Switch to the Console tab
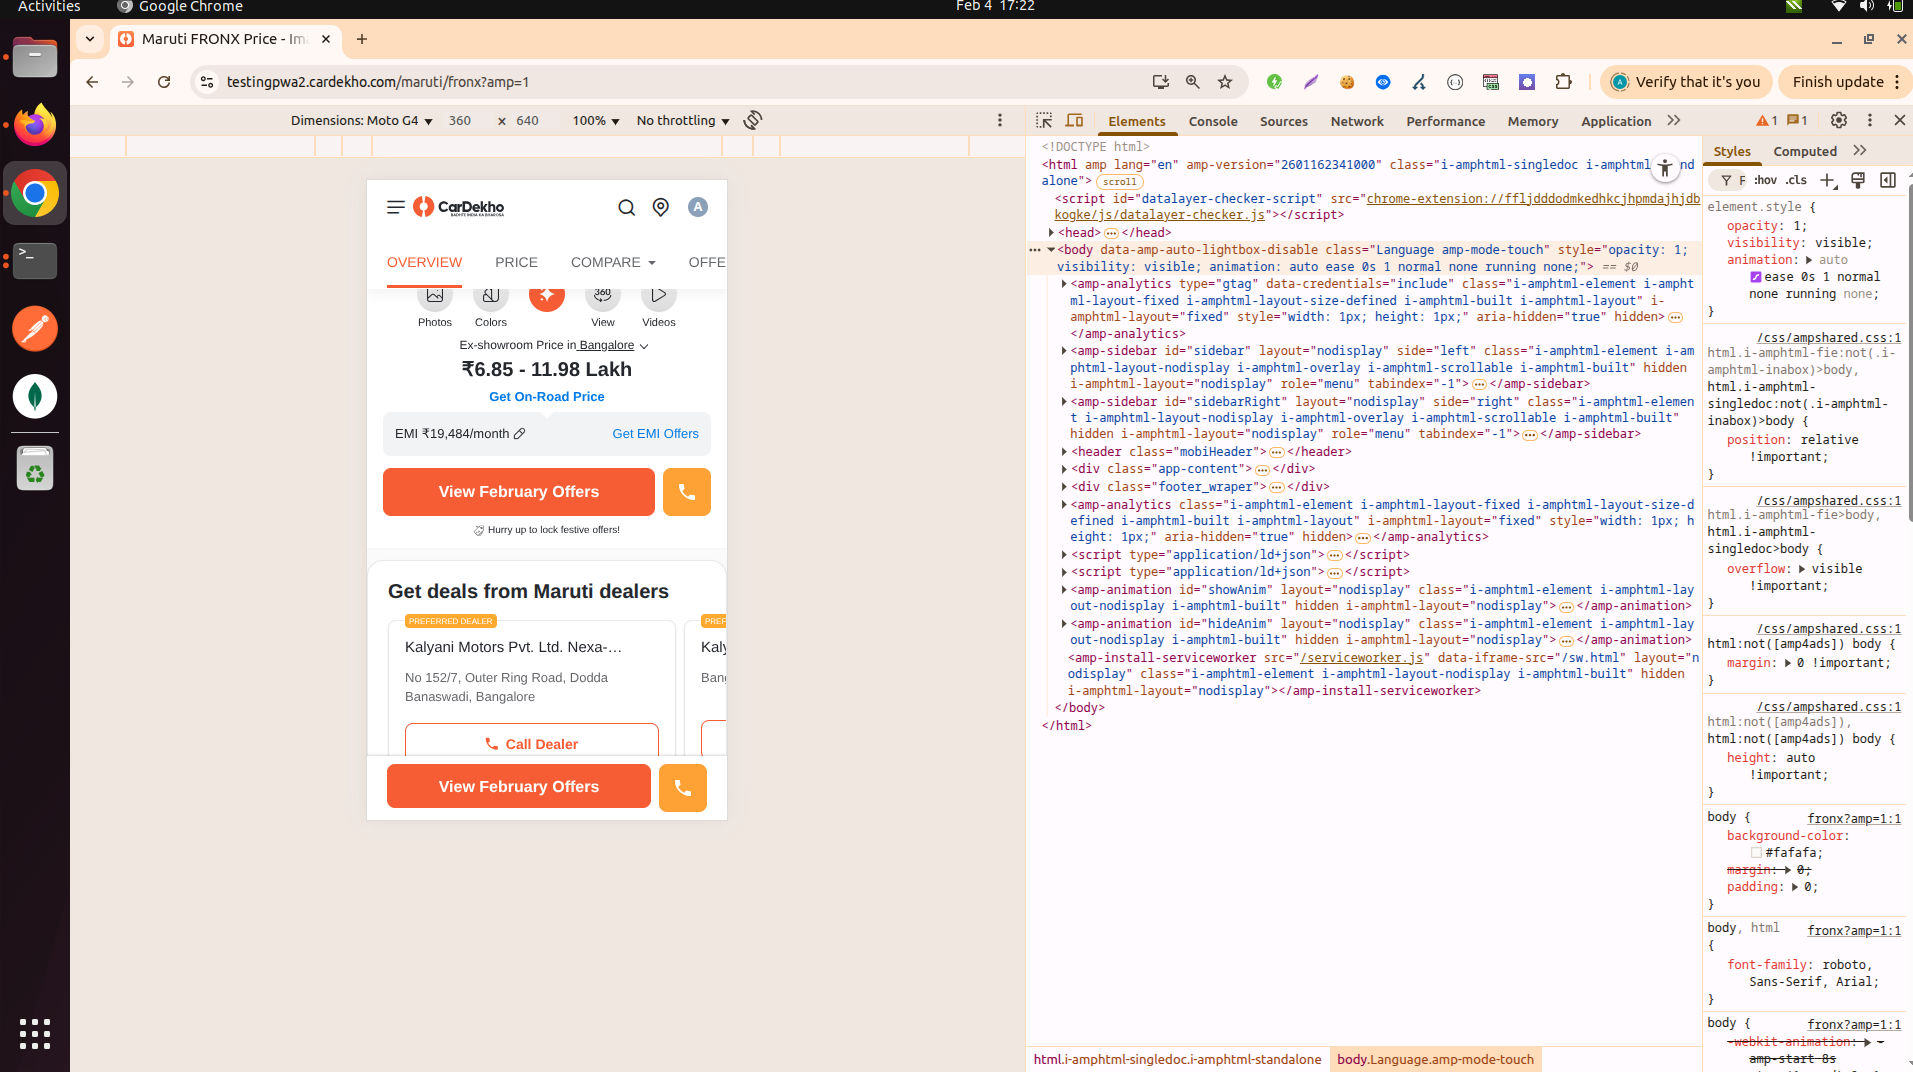 click(1213, 121)
